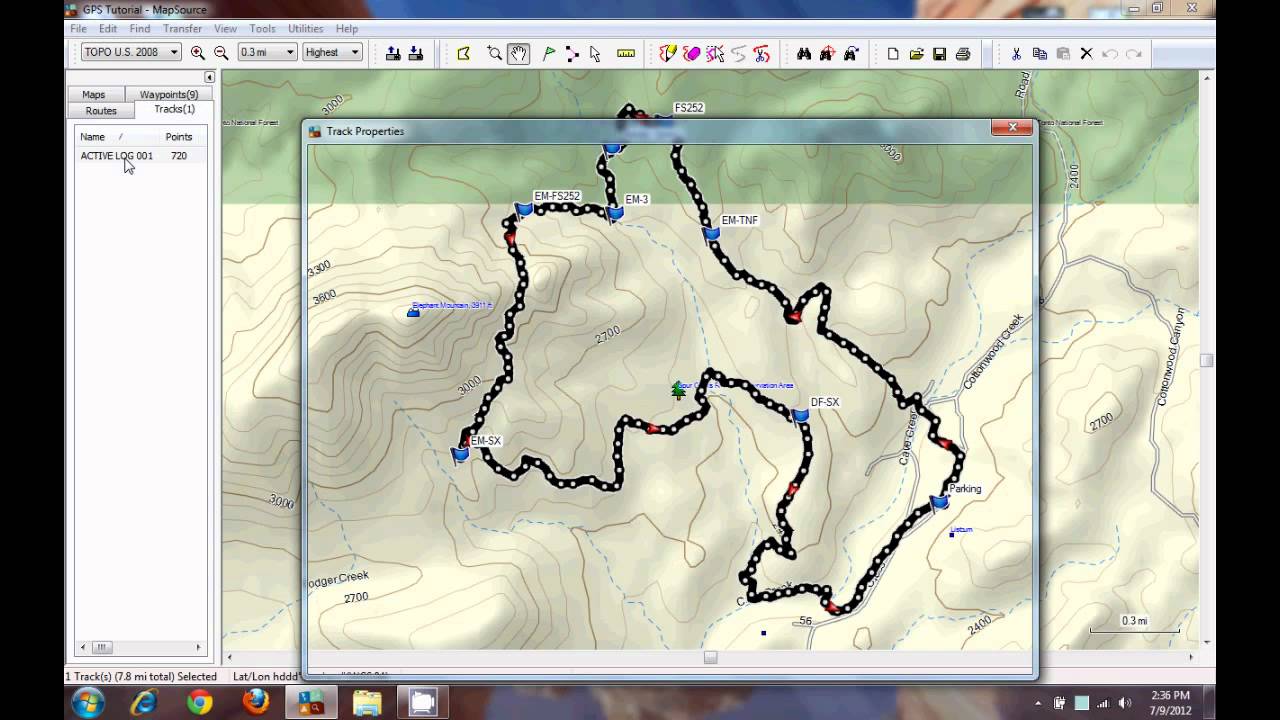1280x720 pixels.
Task: Close the Track Properties dialog
Action: click(1011, 127)
